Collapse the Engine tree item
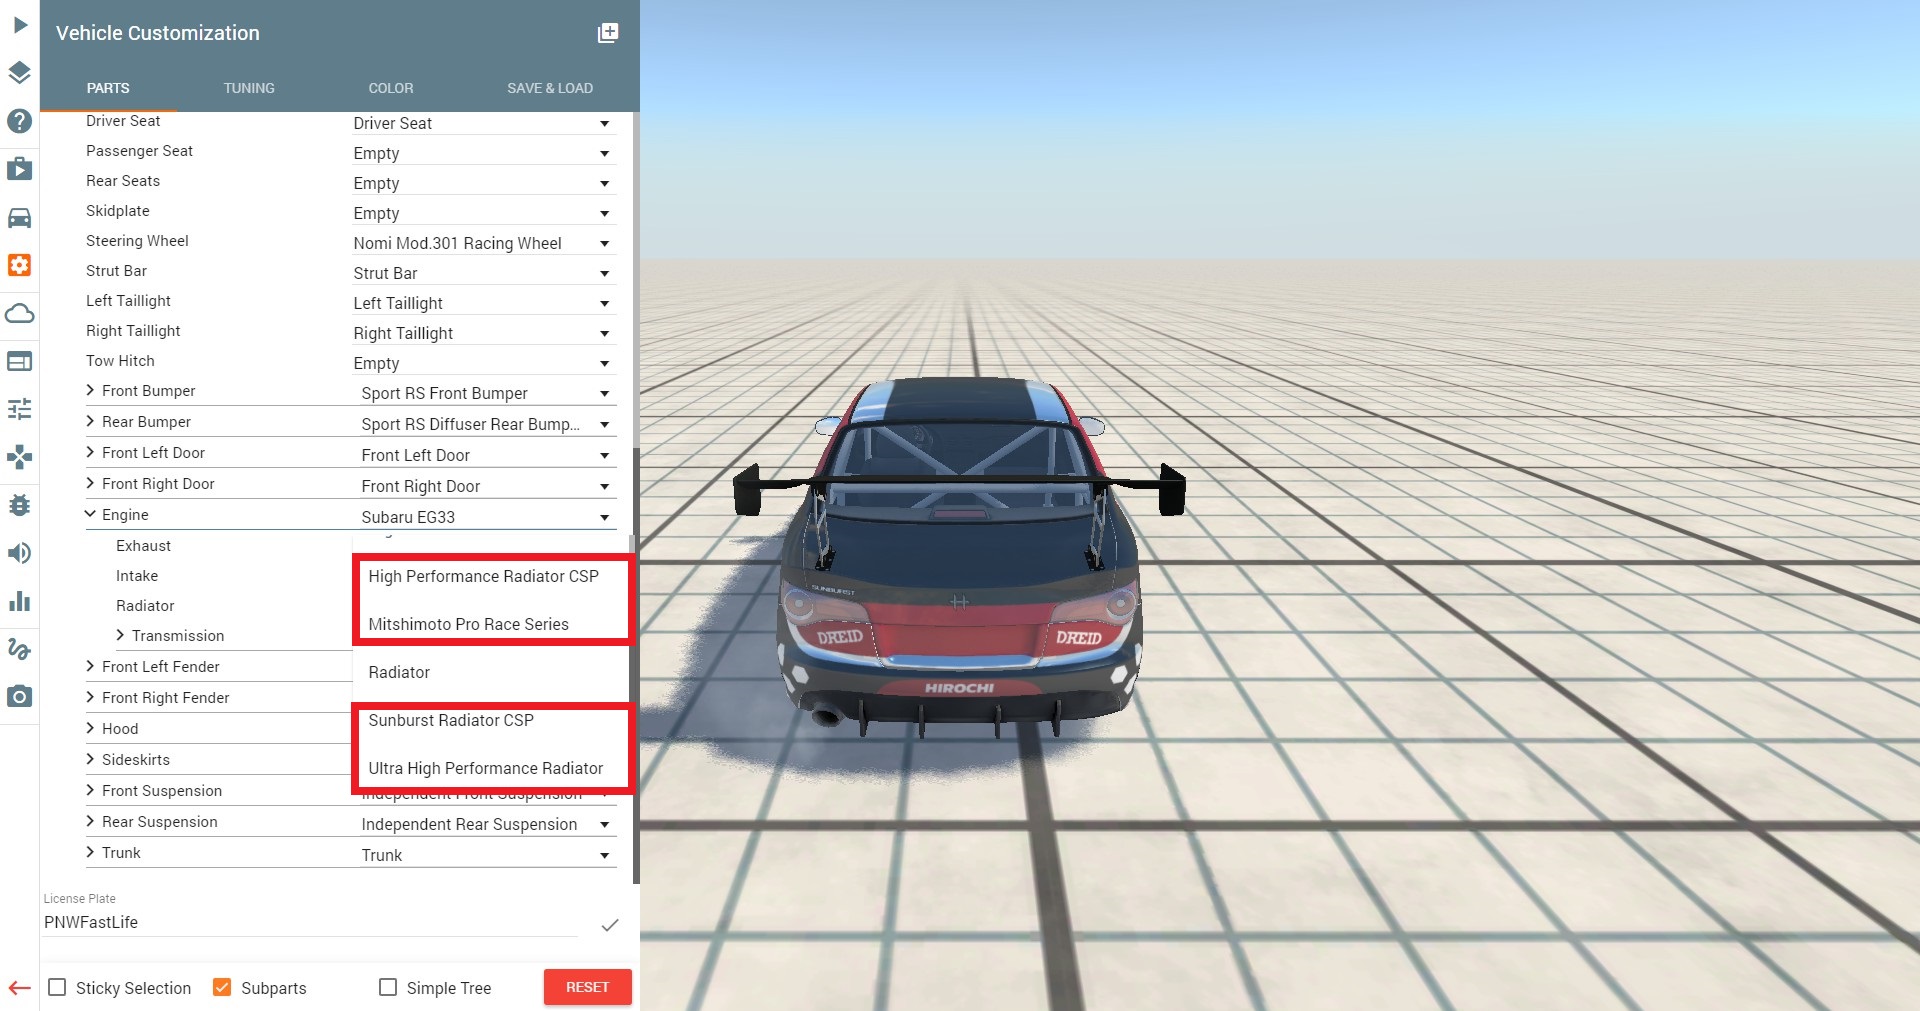The width and height of the screenshot is (1920, 1011). coord(91,514)
